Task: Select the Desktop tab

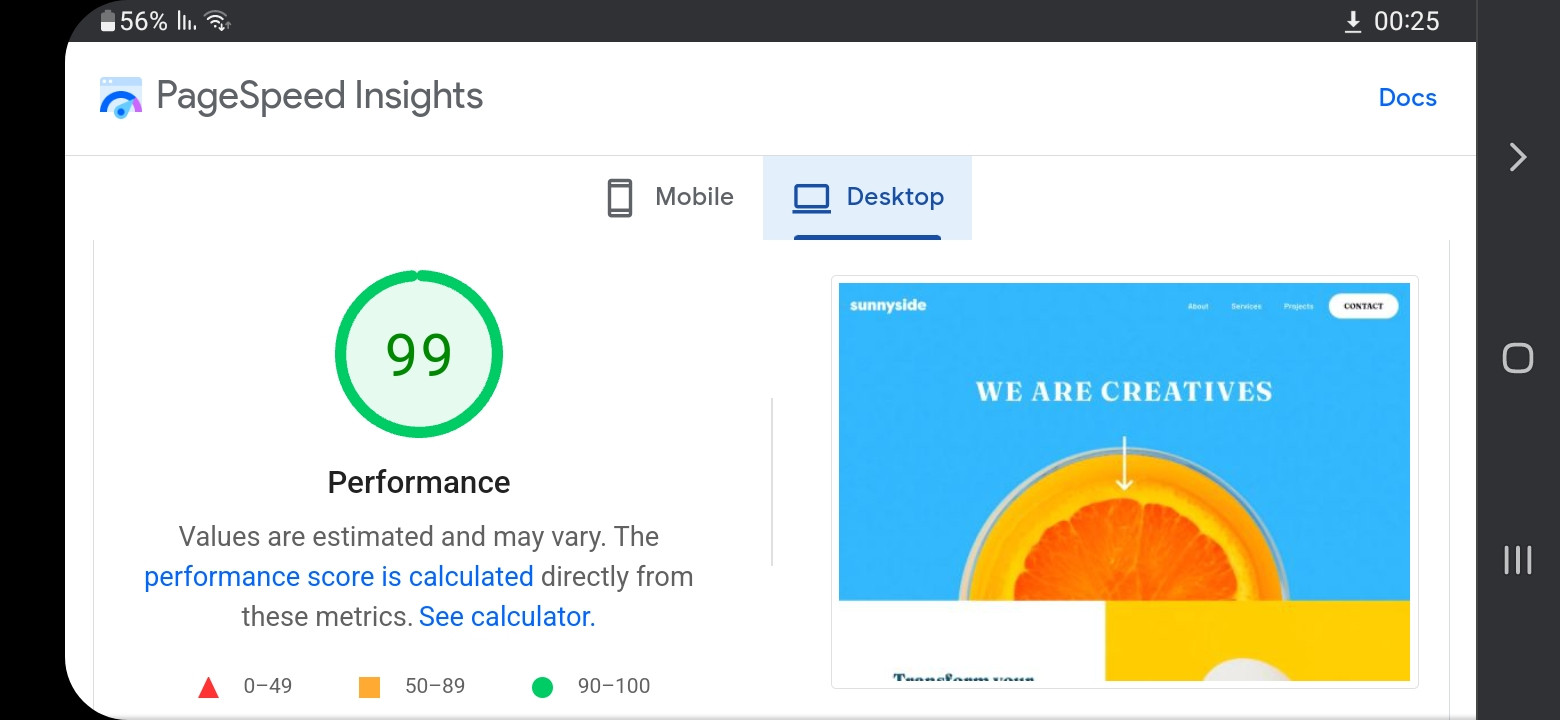Action: coord(868,197)
